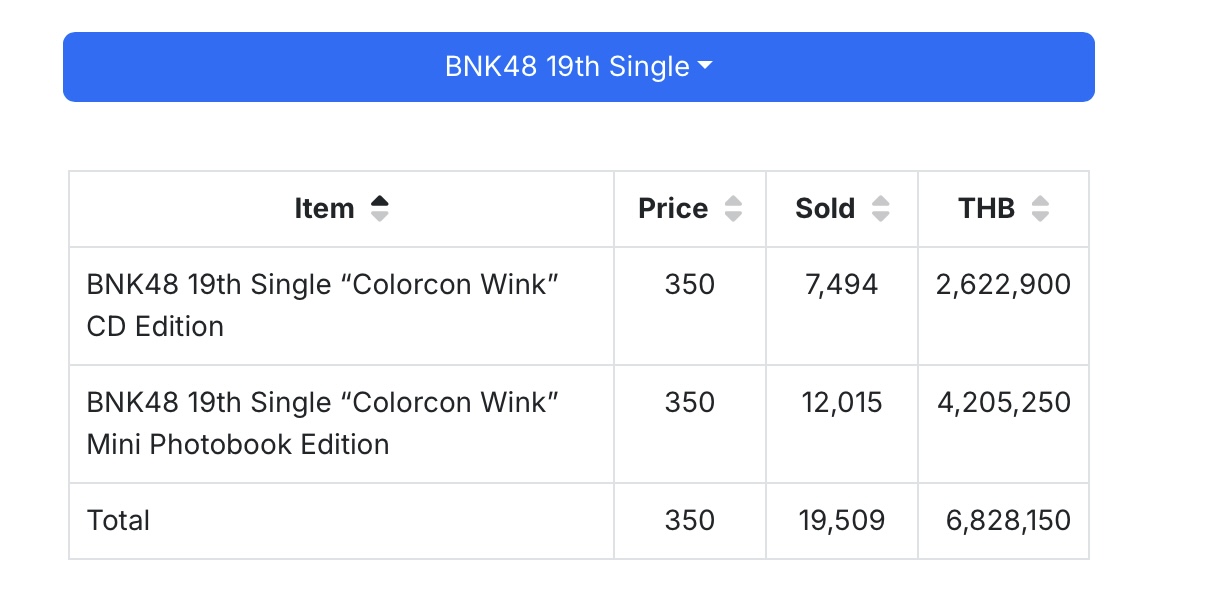1225x614 pixels.
Task: Click the 6,828,150 total THB amount
Action: [x=1008, y=520]
